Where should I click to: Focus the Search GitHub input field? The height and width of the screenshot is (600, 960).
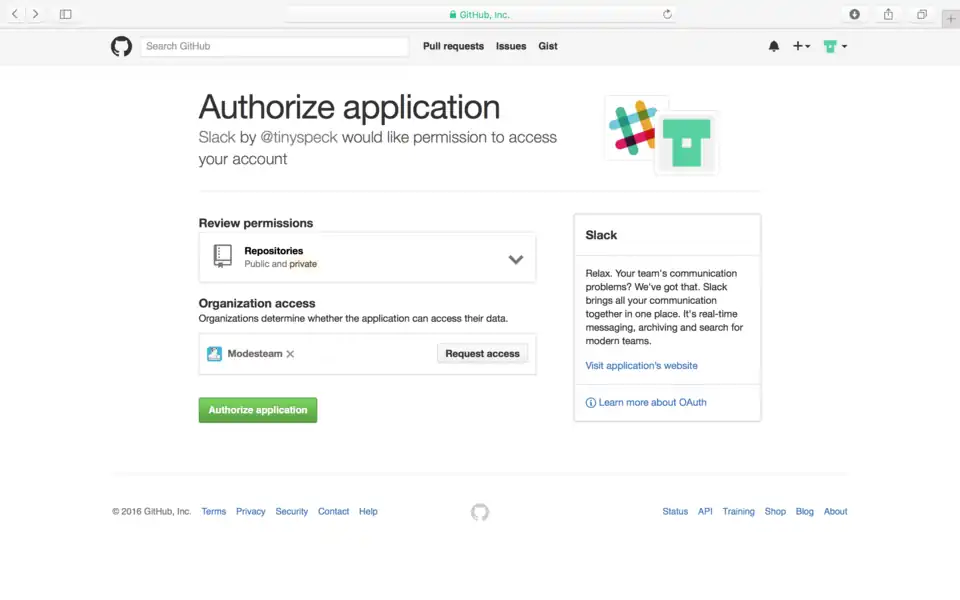coord(274,46)
